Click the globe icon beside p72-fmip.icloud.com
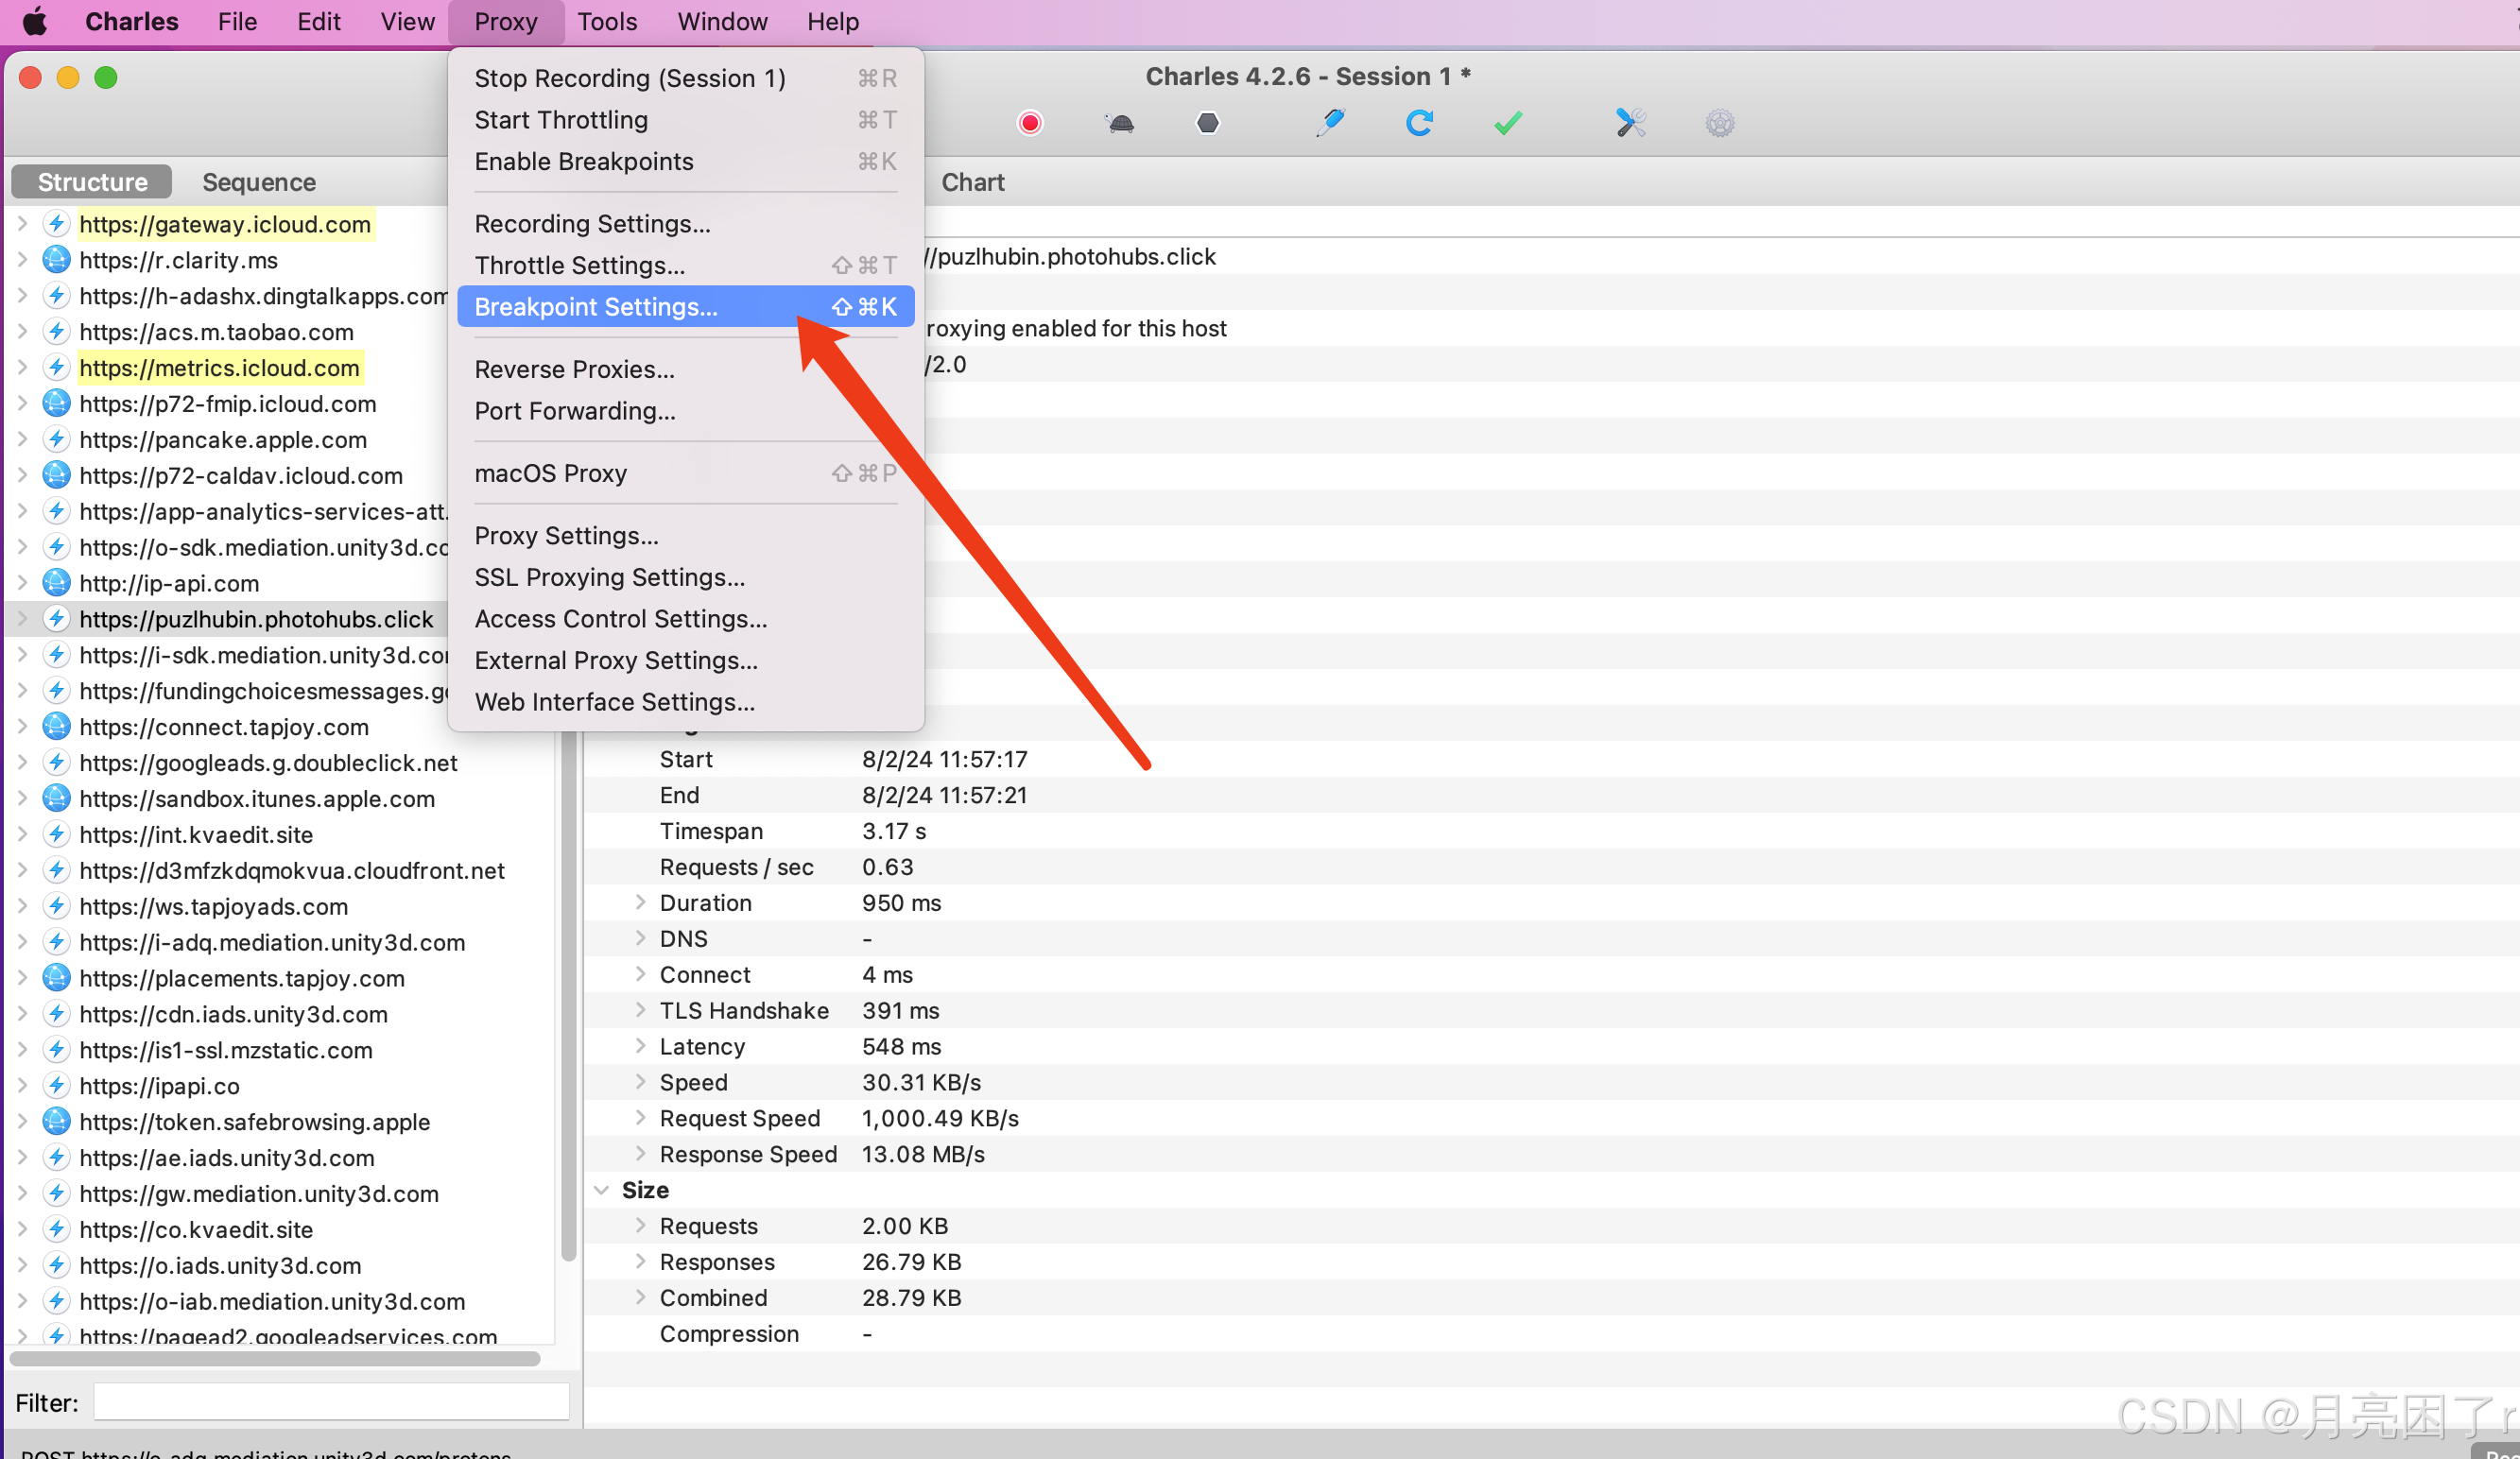This screenshot has width=2520, height=1459. pos(57,404)
